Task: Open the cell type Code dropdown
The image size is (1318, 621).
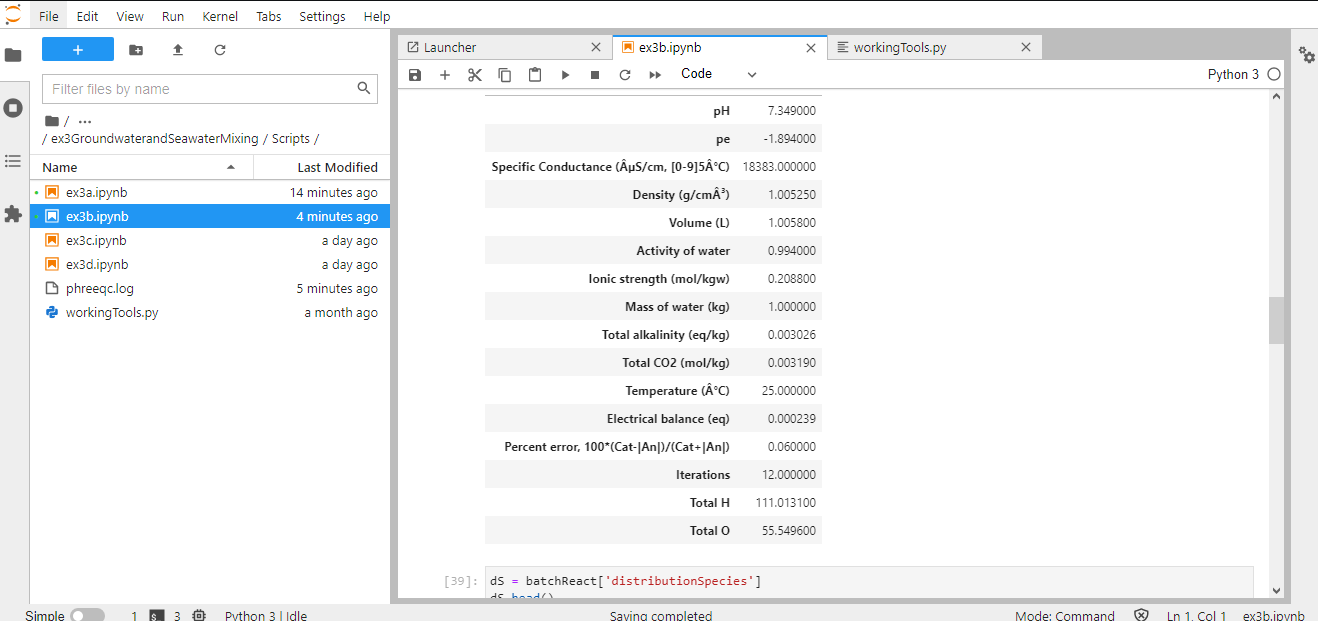Action: 718,74
